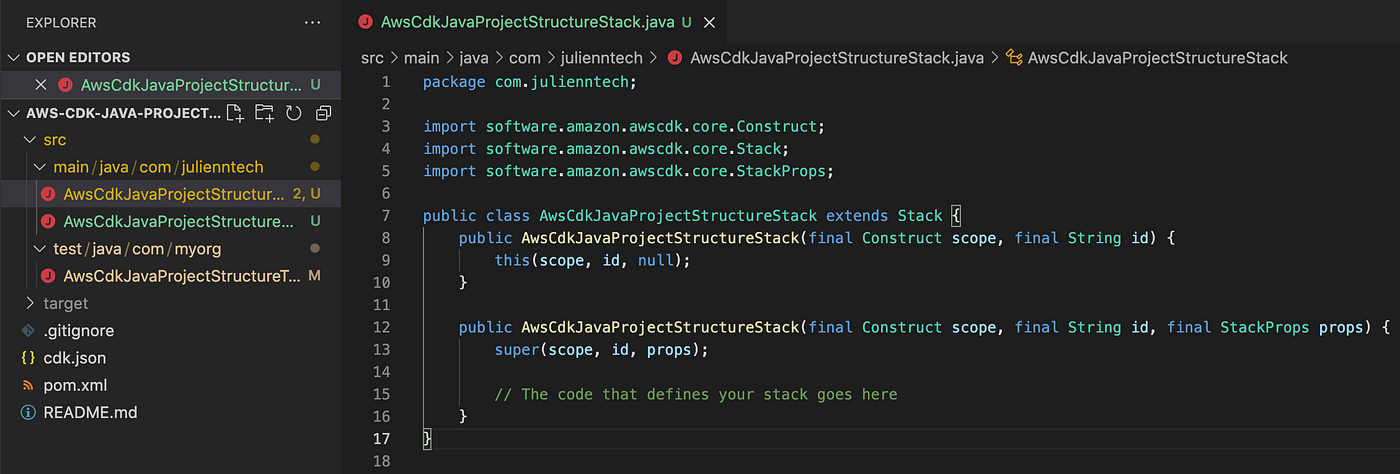Refresh the explorer tree

tap(294, 113)
